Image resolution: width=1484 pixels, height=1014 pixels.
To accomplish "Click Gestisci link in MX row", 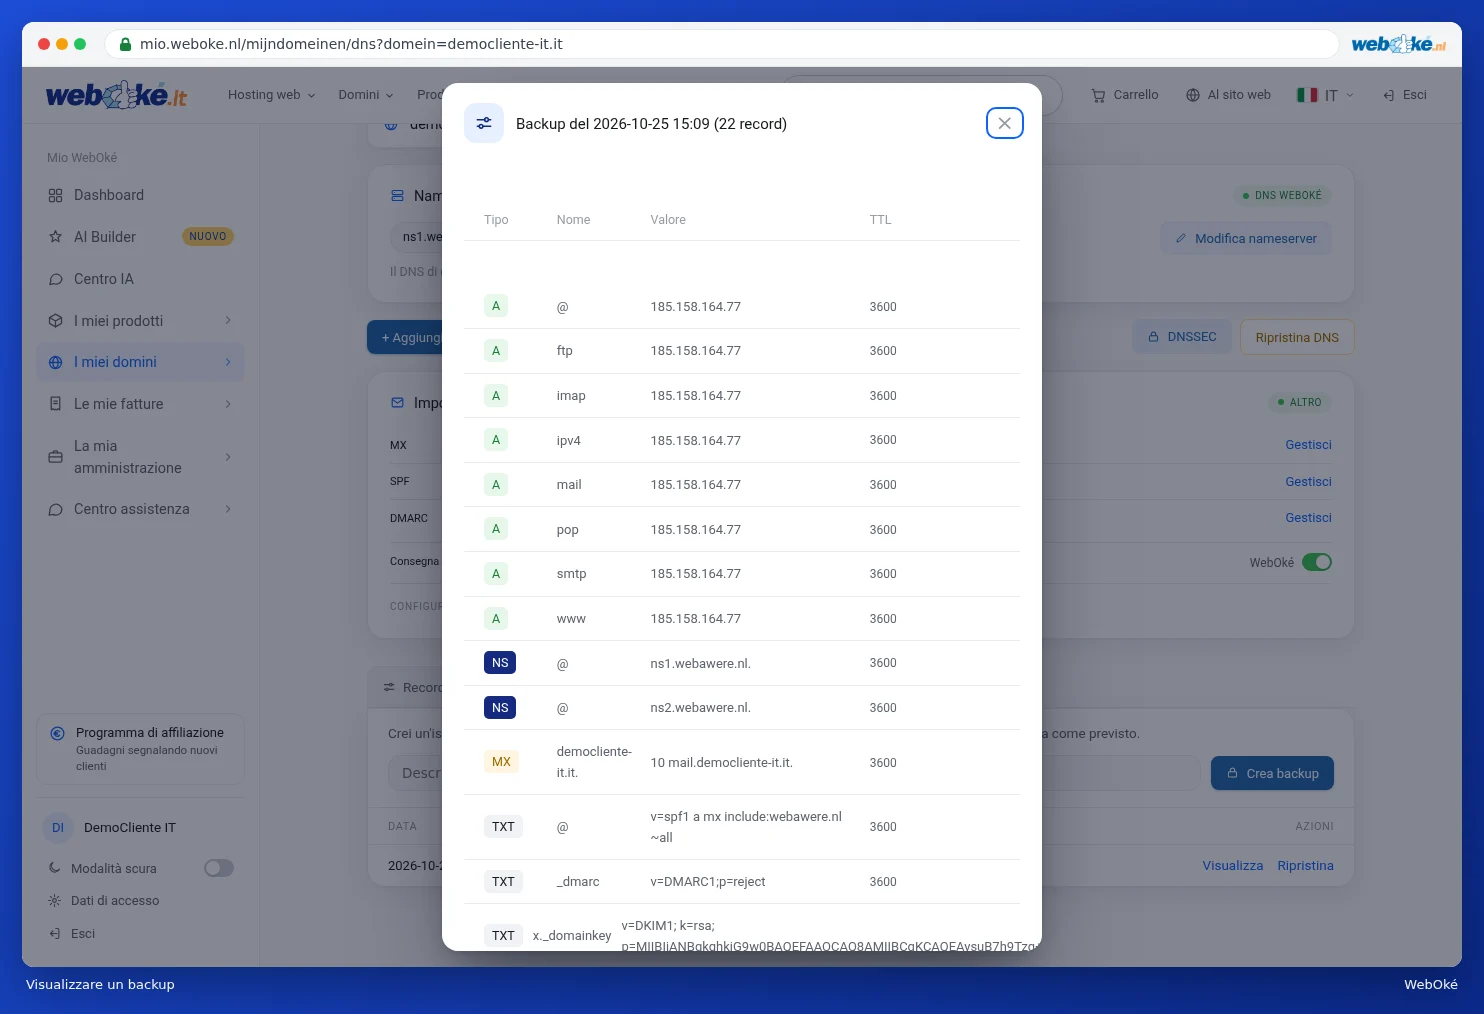I will pos(1308,445).
